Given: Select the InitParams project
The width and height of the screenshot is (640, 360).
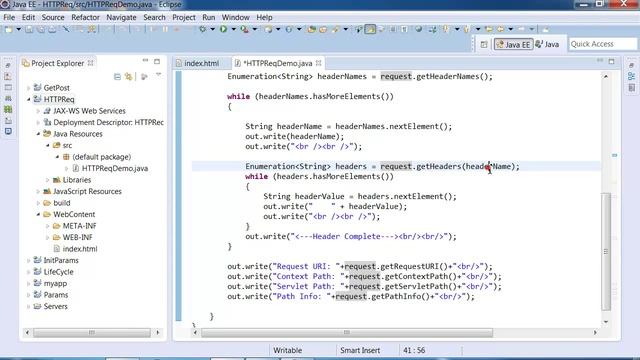Looking at the screenshot, I should tap(61, 260).
